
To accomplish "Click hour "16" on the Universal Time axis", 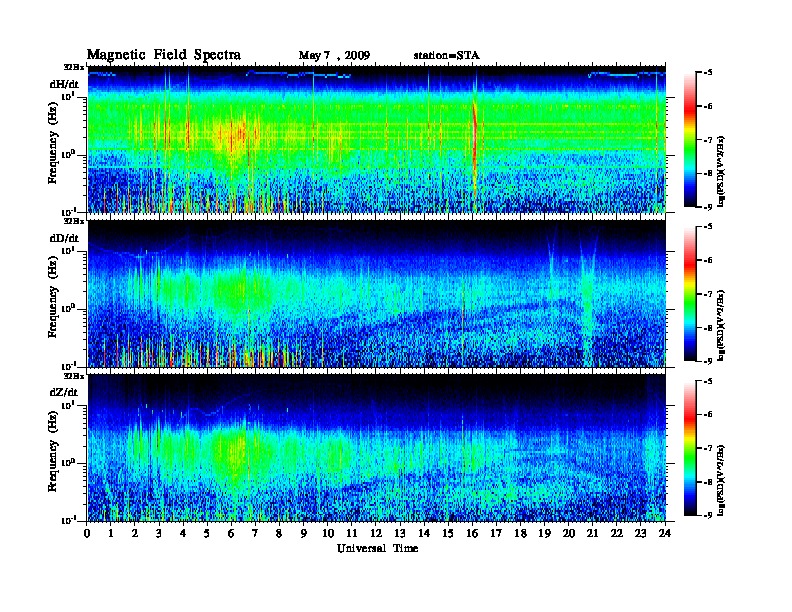I will [472, 533].
